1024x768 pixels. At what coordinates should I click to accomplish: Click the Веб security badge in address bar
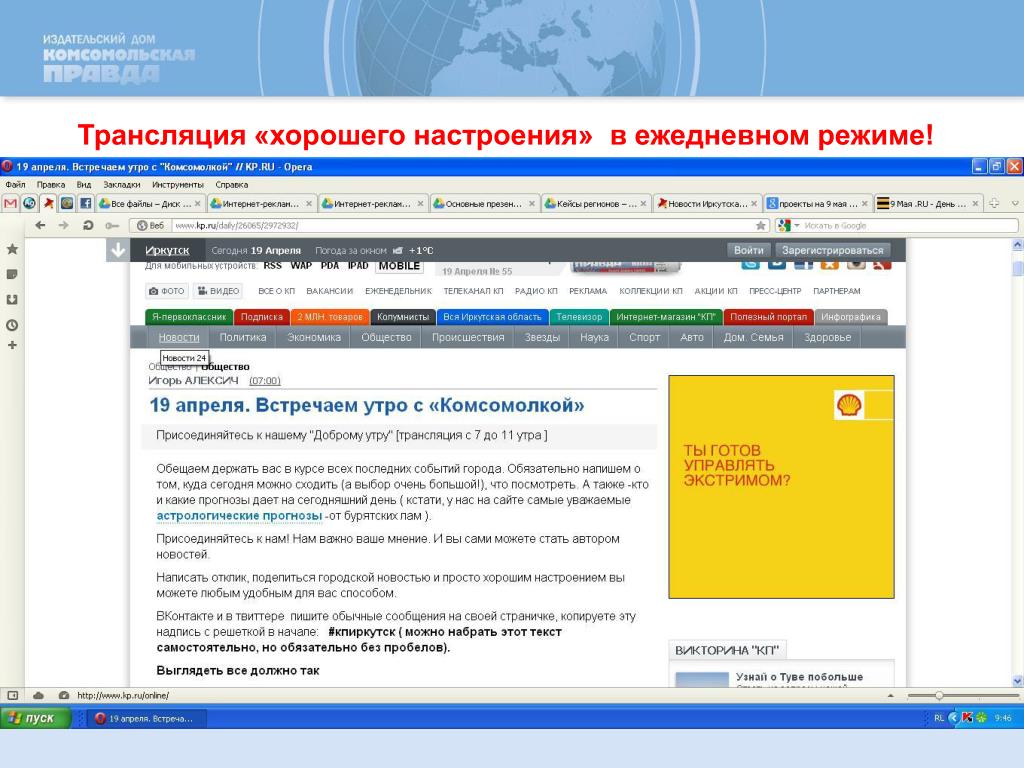[x=150, y=225]
